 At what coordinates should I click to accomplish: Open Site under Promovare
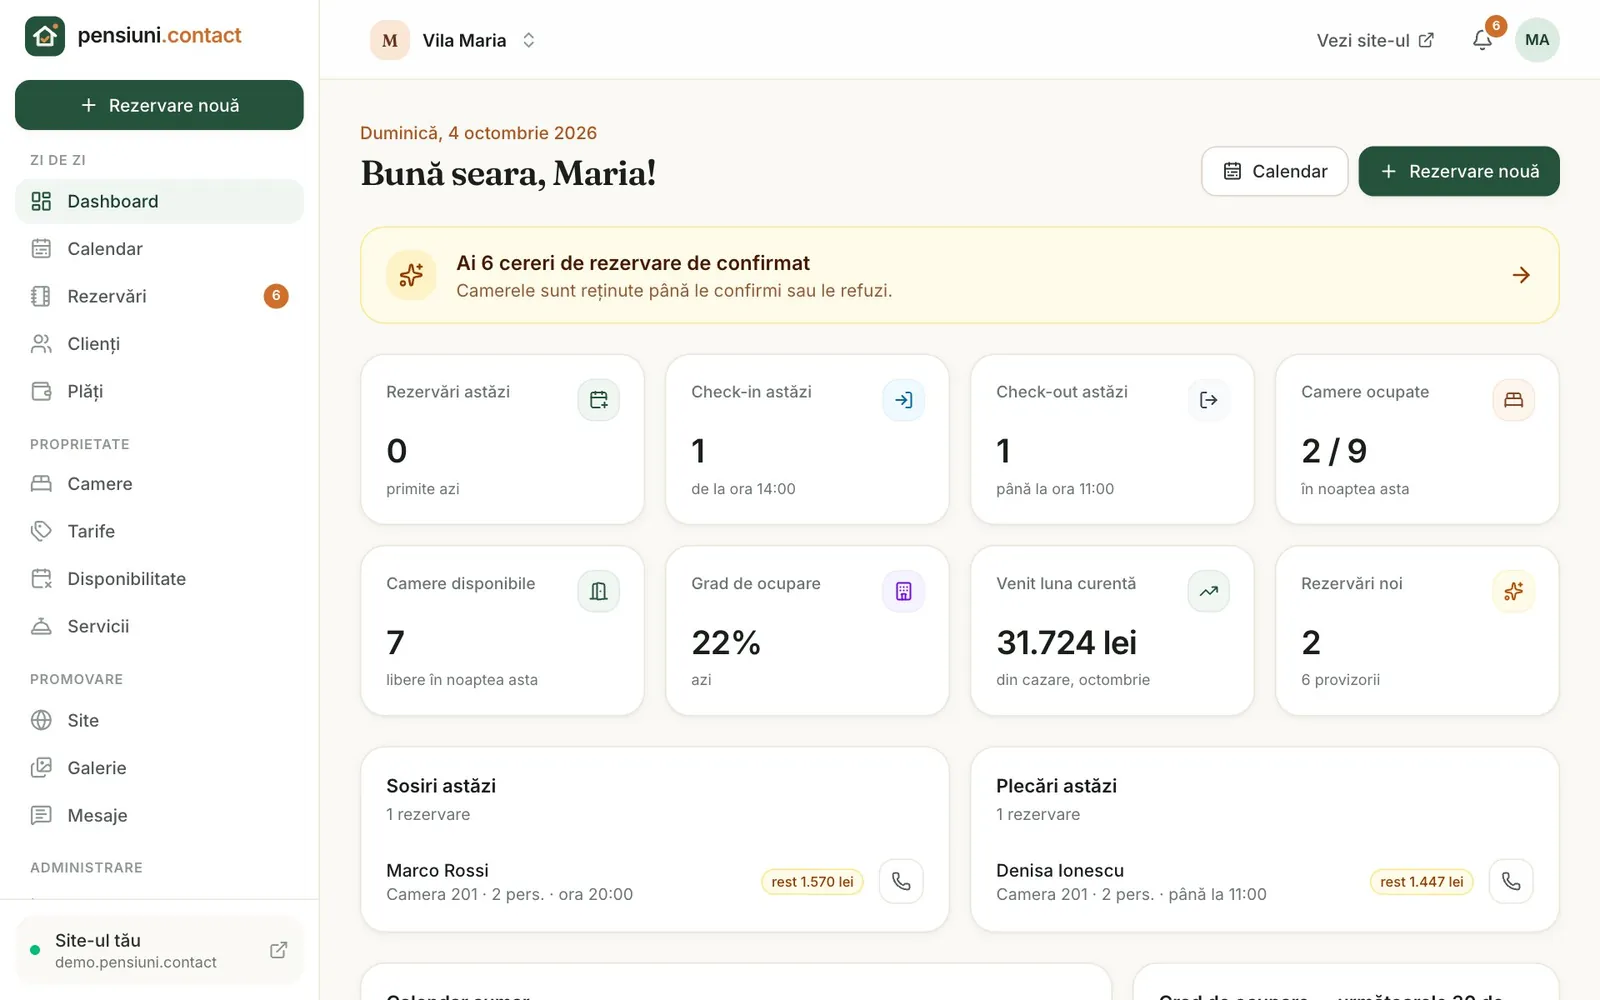[159, 720]
